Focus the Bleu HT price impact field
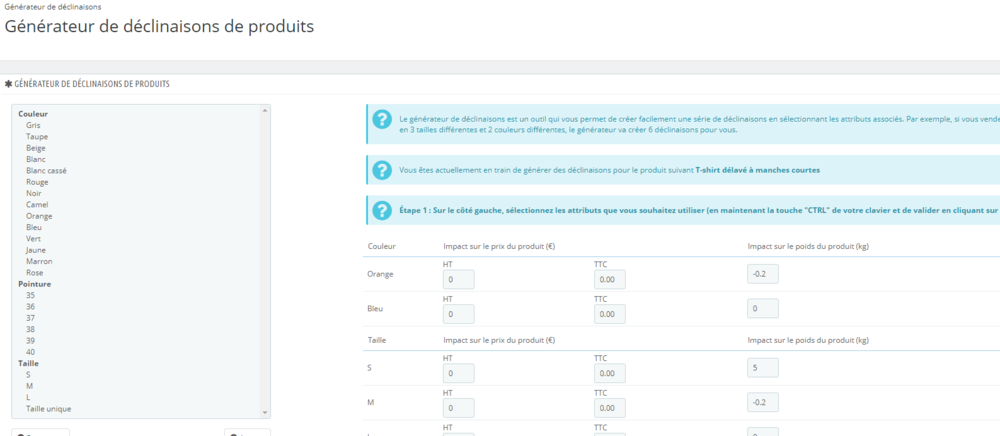 pyautogui.click(x=458, y=314)
